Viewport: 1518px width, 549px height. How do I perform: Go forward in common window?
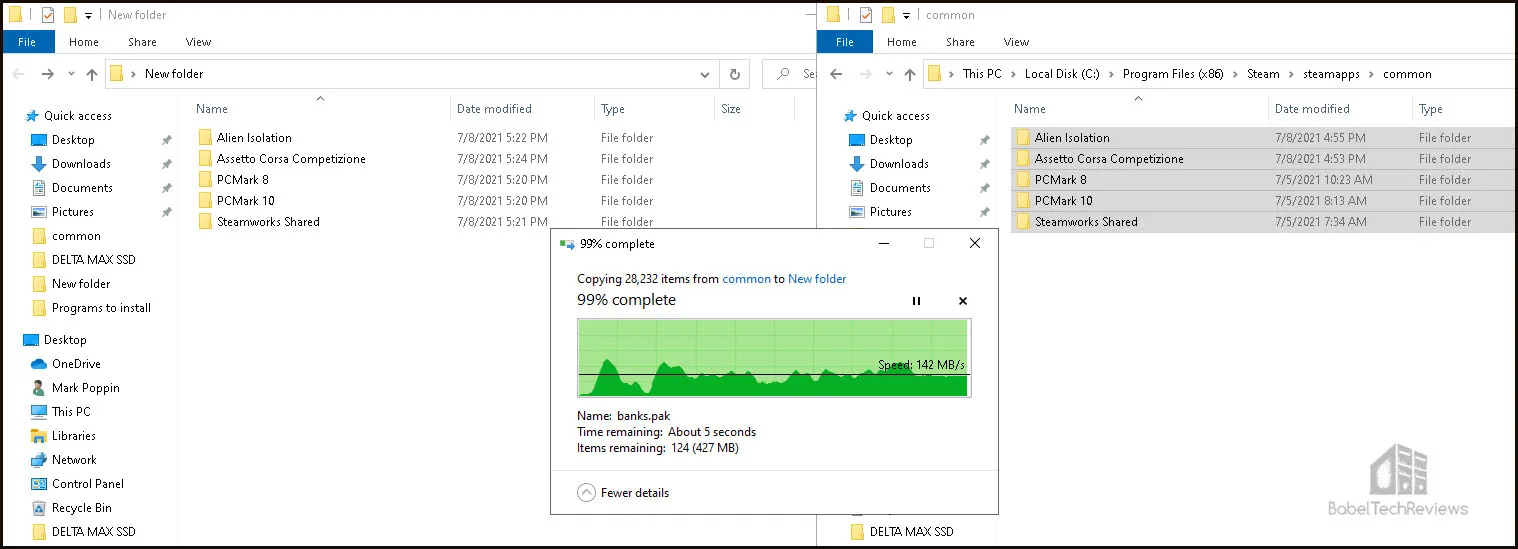[x=865, y=74]
